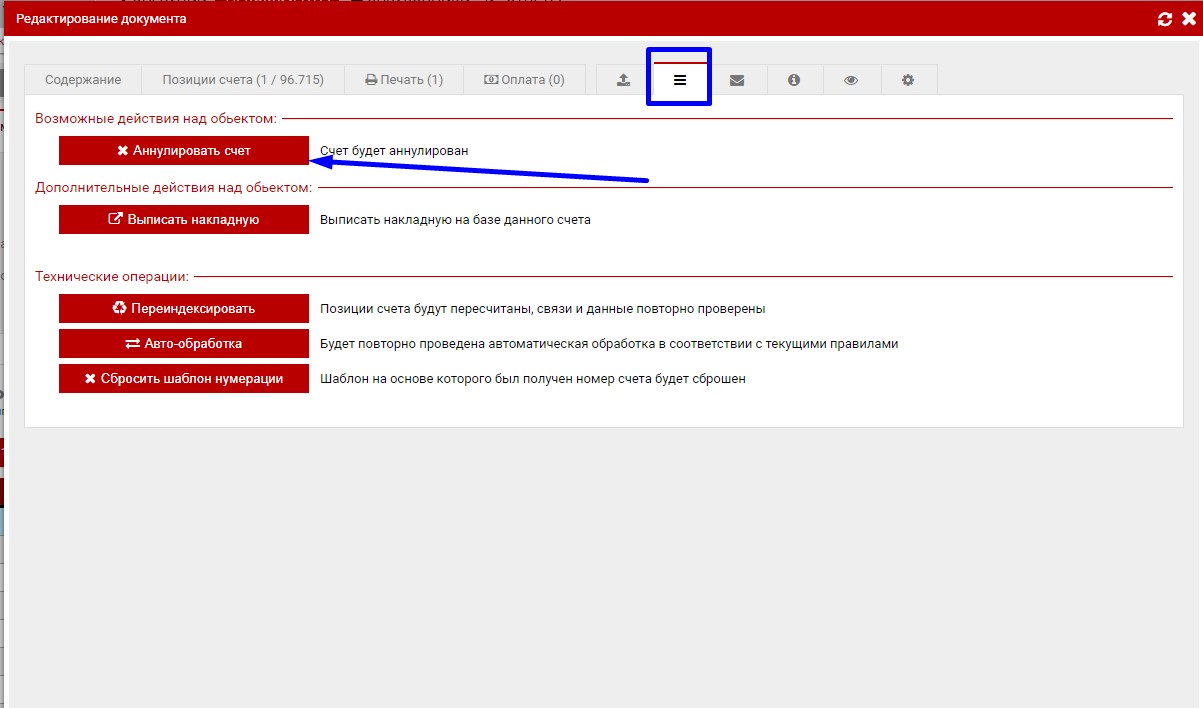
Task: Show the eye icon view tab
Action: click(x=851, y=80)
